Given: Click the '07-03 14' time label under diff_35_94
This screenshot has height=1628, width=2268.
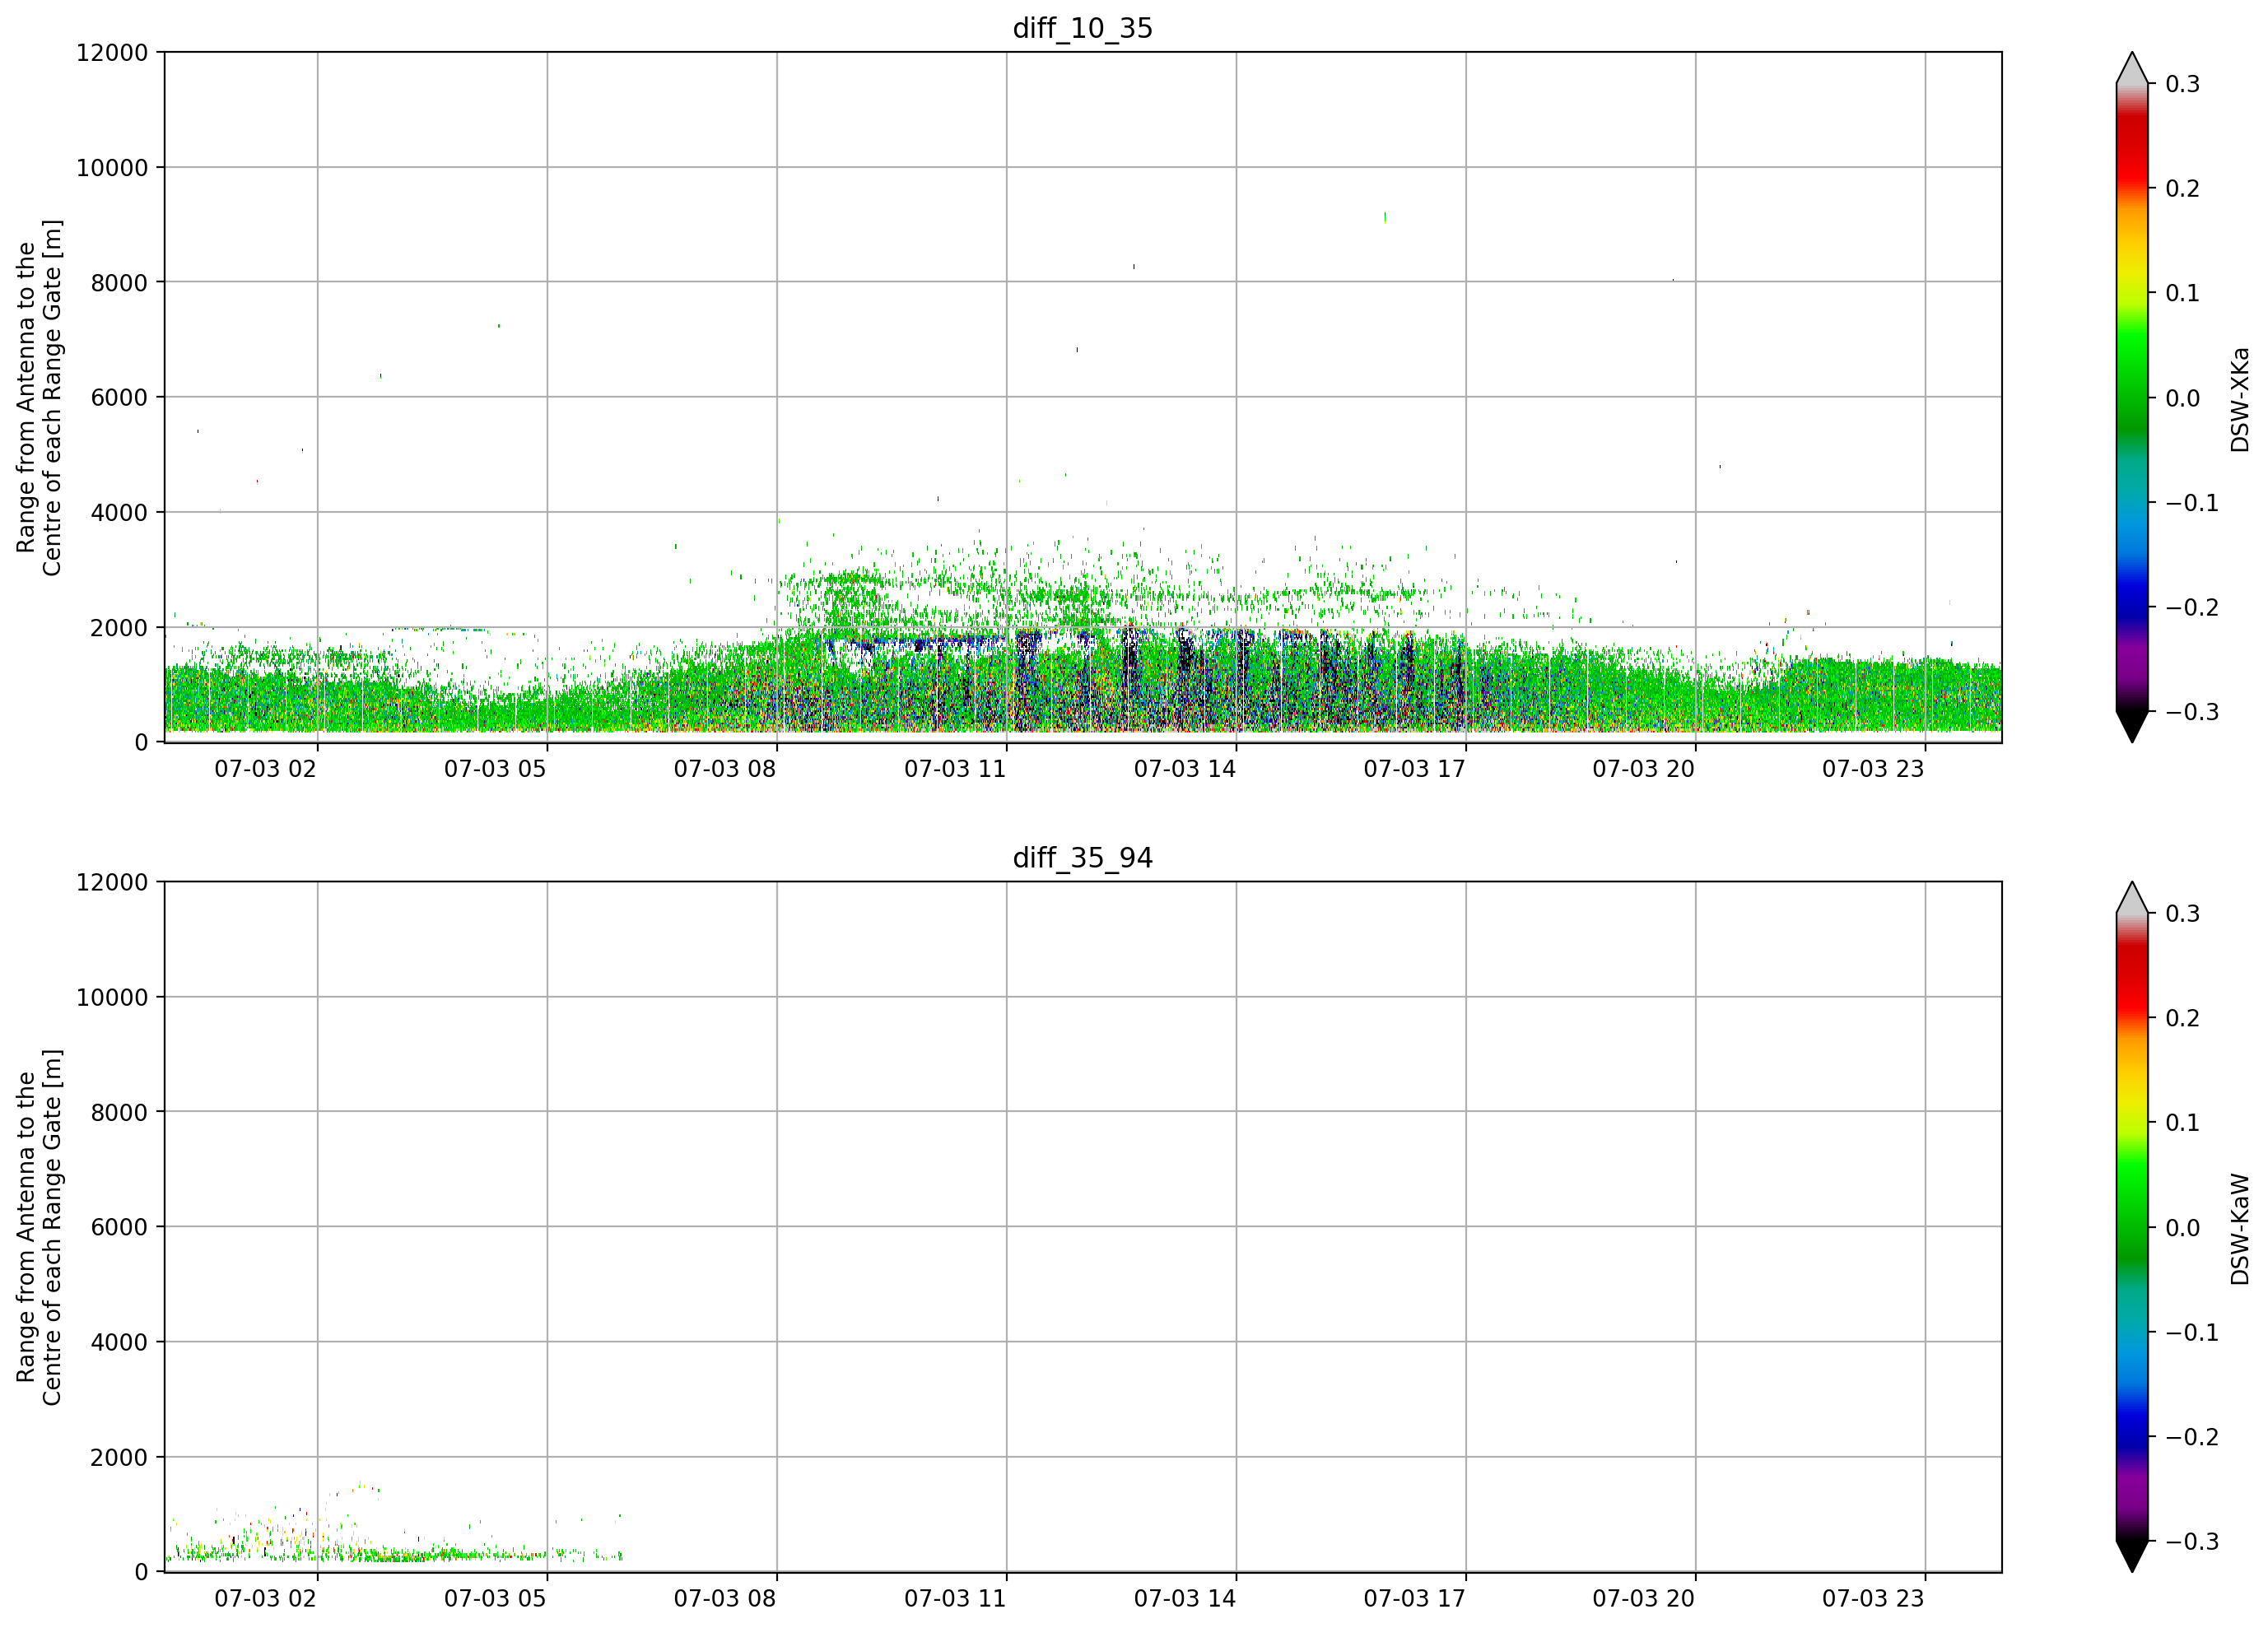Looking at the screenshot, I should point(1185,1599).
